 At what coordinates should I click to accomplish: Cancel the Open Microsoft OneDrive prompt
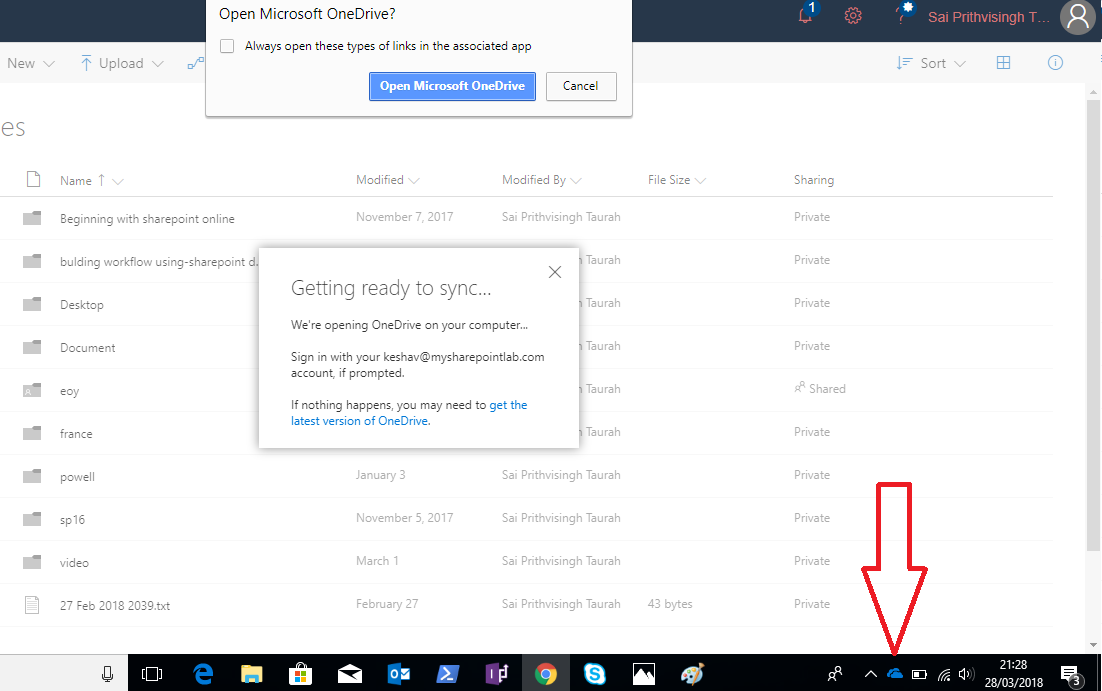coord(581,86)
